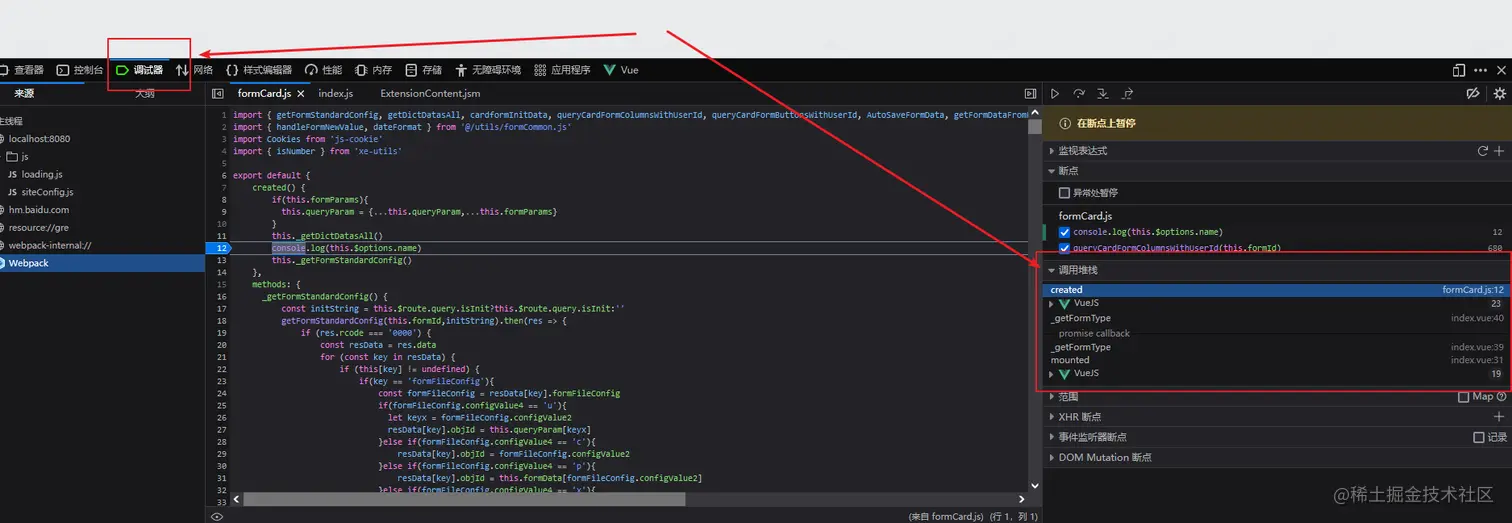This screenshot has width=1512, height=523.
Task: Collapse the sources pane toggle icon
Action: pyautogui.click(x=218, y=93)
